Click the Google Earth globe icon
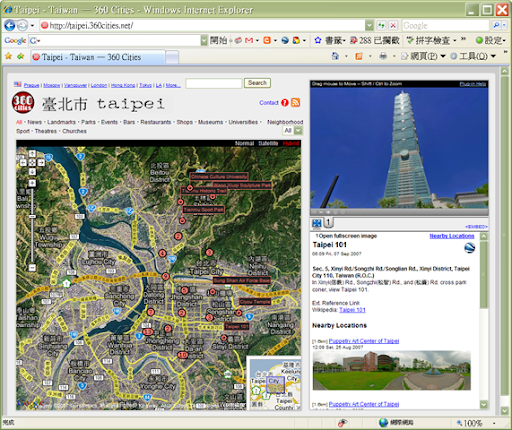512x430 pixels. pyautogui.click(x=470, y=248)
